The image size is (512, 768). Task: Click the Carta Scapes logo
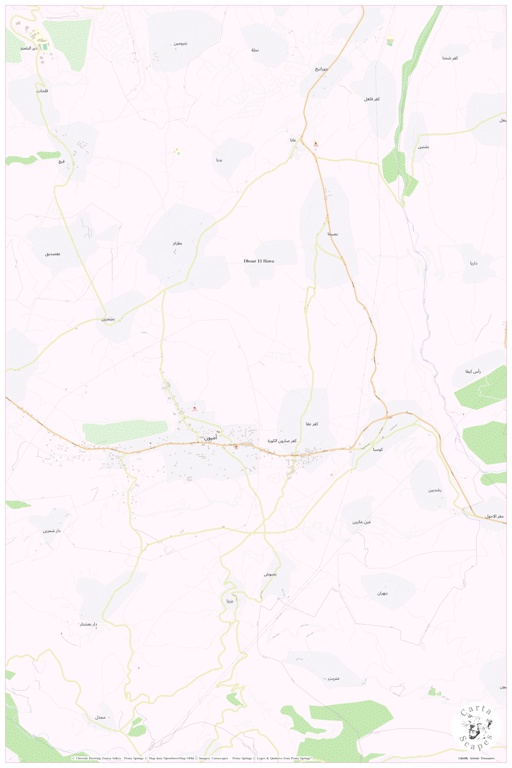[477, 727]
